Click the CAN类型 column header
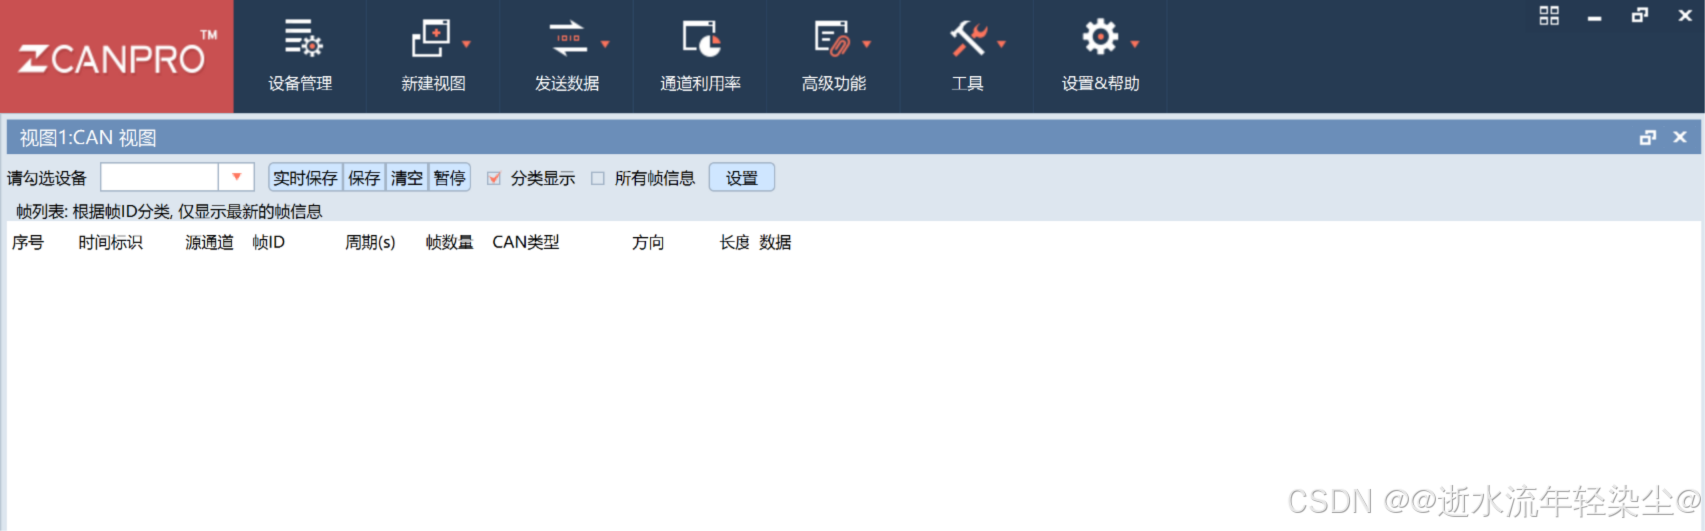Screen dimensions: 1705x531 (x=526, y=242)
